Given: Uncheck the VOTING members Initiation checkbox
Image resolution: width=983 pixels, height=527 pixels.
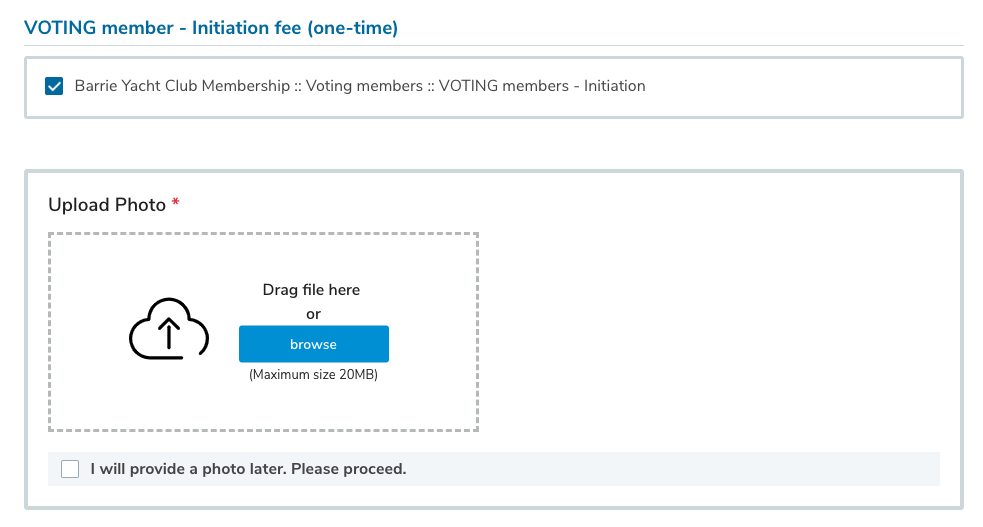Looking at the screenshot, I should [55, 86].
